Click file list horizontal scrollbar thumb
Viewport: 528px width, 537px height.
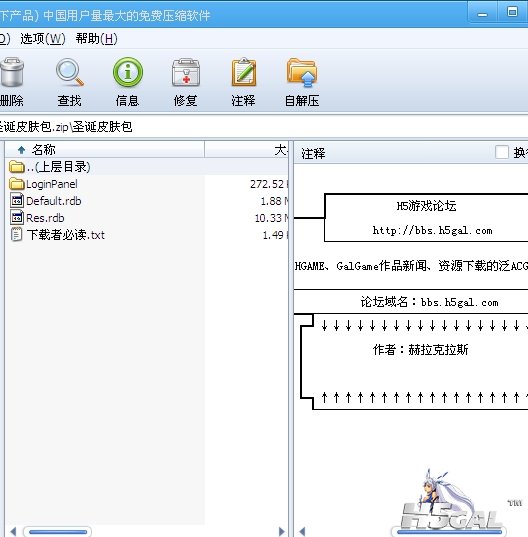pyautogui.click(x=58, y=532)
